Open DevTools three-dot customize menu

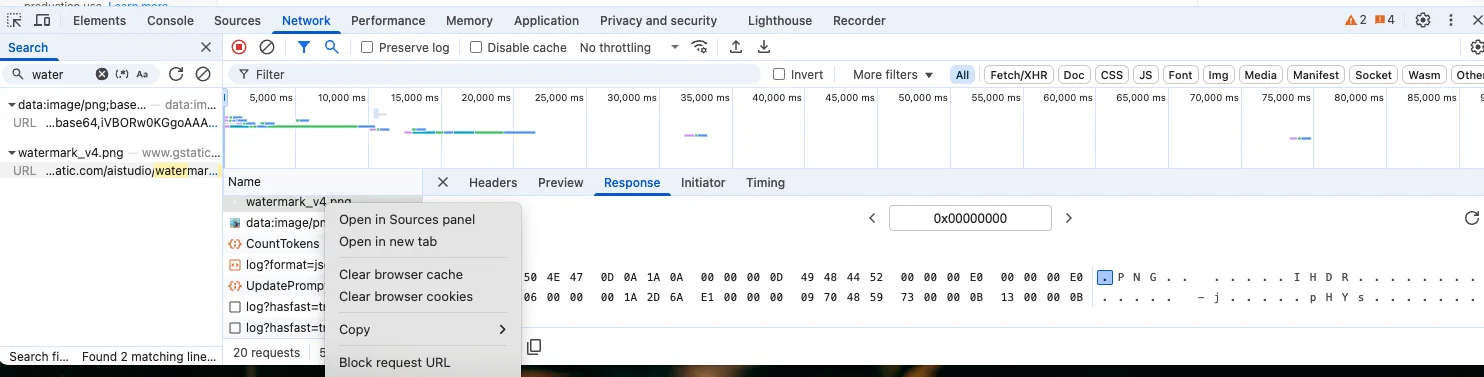click(x=1451, y=20)
